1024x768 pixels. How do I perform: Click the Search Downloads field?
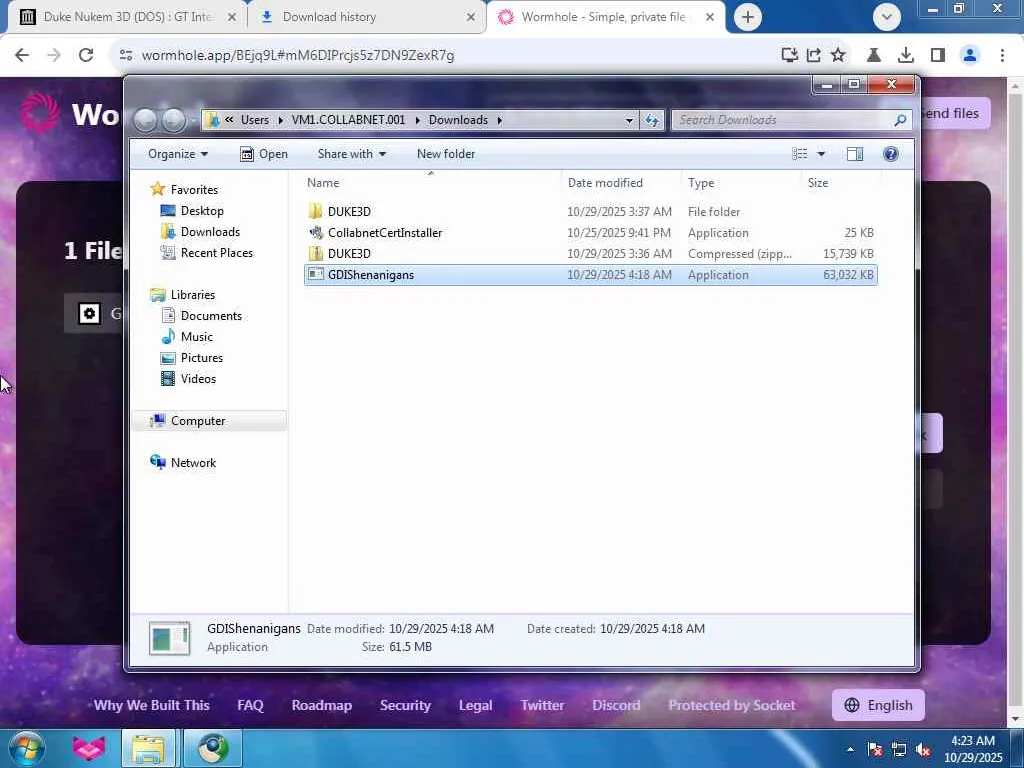pyautogui.click(x=784, y=120)
